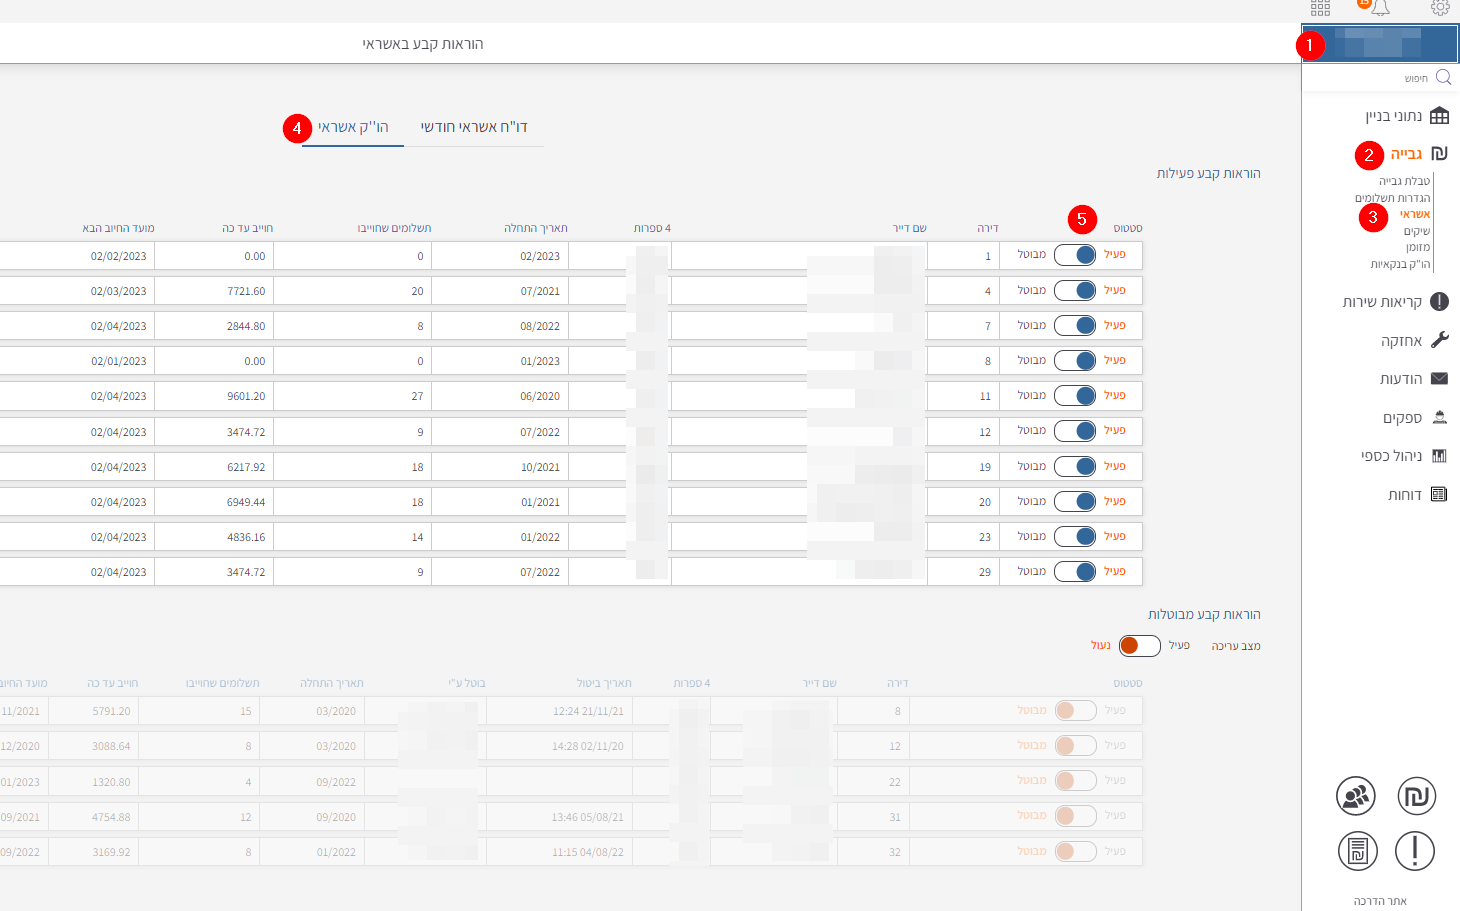Image resolution: width=1460 pixels, height=911 pixels.
Task: Open the notifications bell
Action: click(x=1380, y=9)
